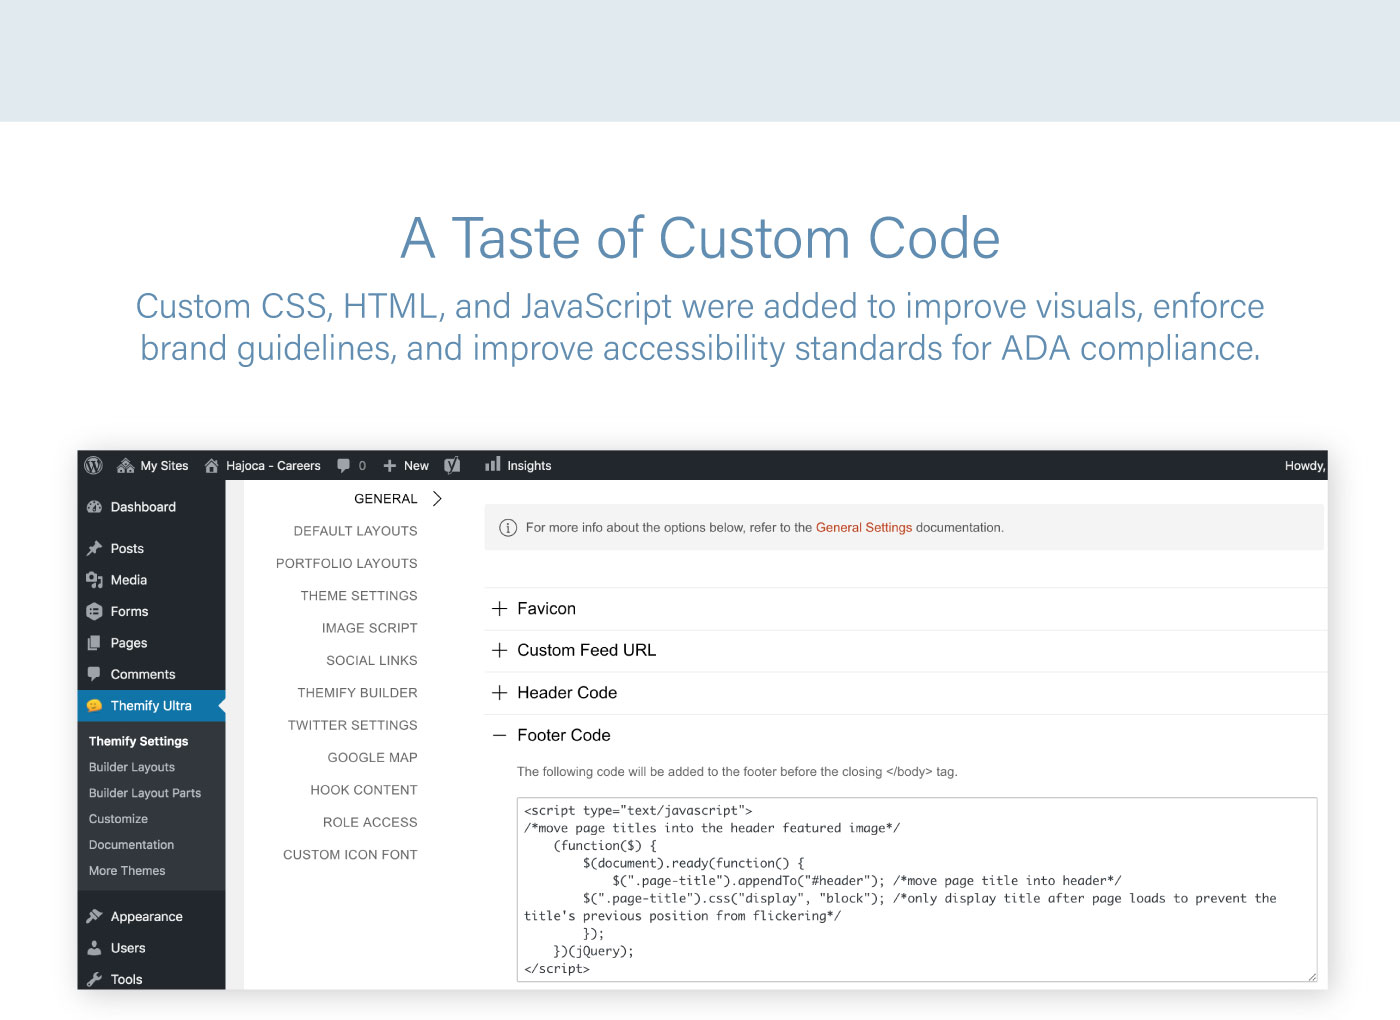Open Builder Layouts submenu item
Image resolution: width=1400 pixels, height=1020 pixels.
point(132,767)
